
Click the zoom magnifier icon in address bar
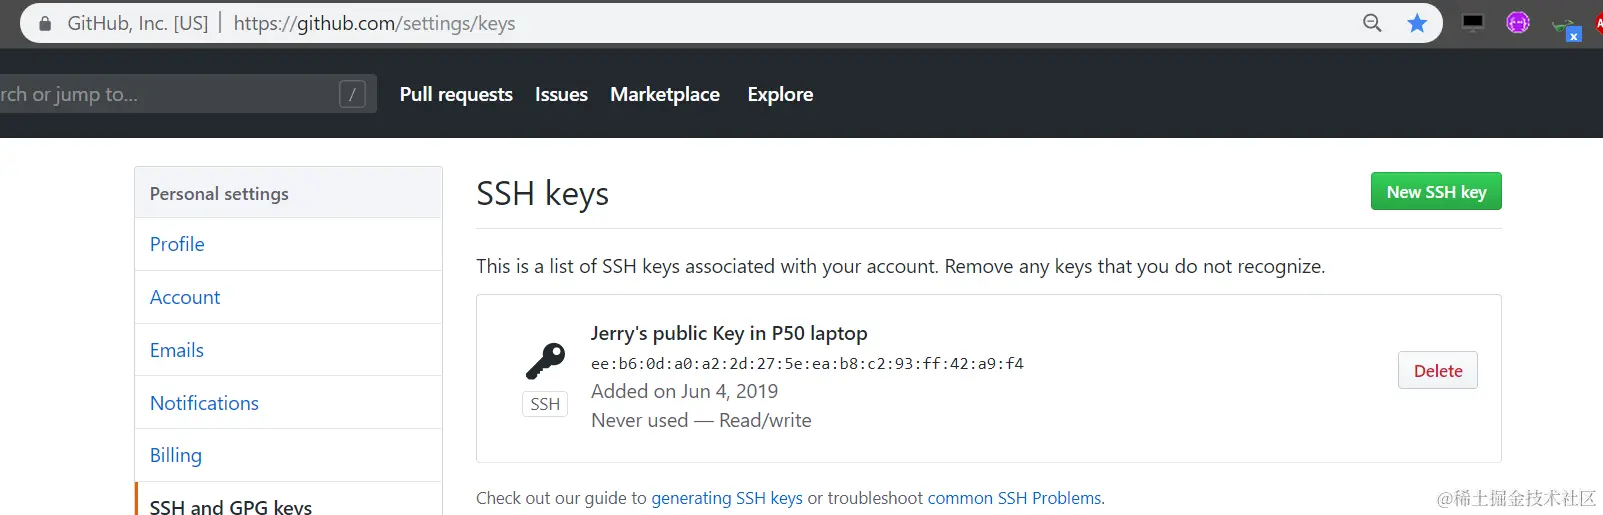(x=1372, y=23)
